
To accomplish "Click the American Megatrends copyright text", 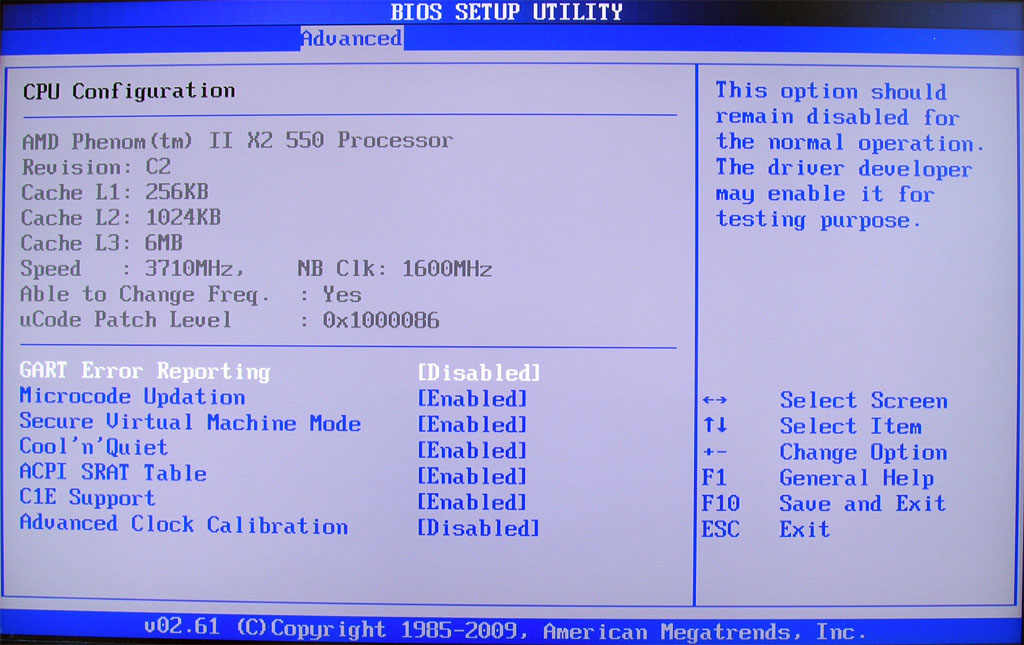I will tap(551, 631).
